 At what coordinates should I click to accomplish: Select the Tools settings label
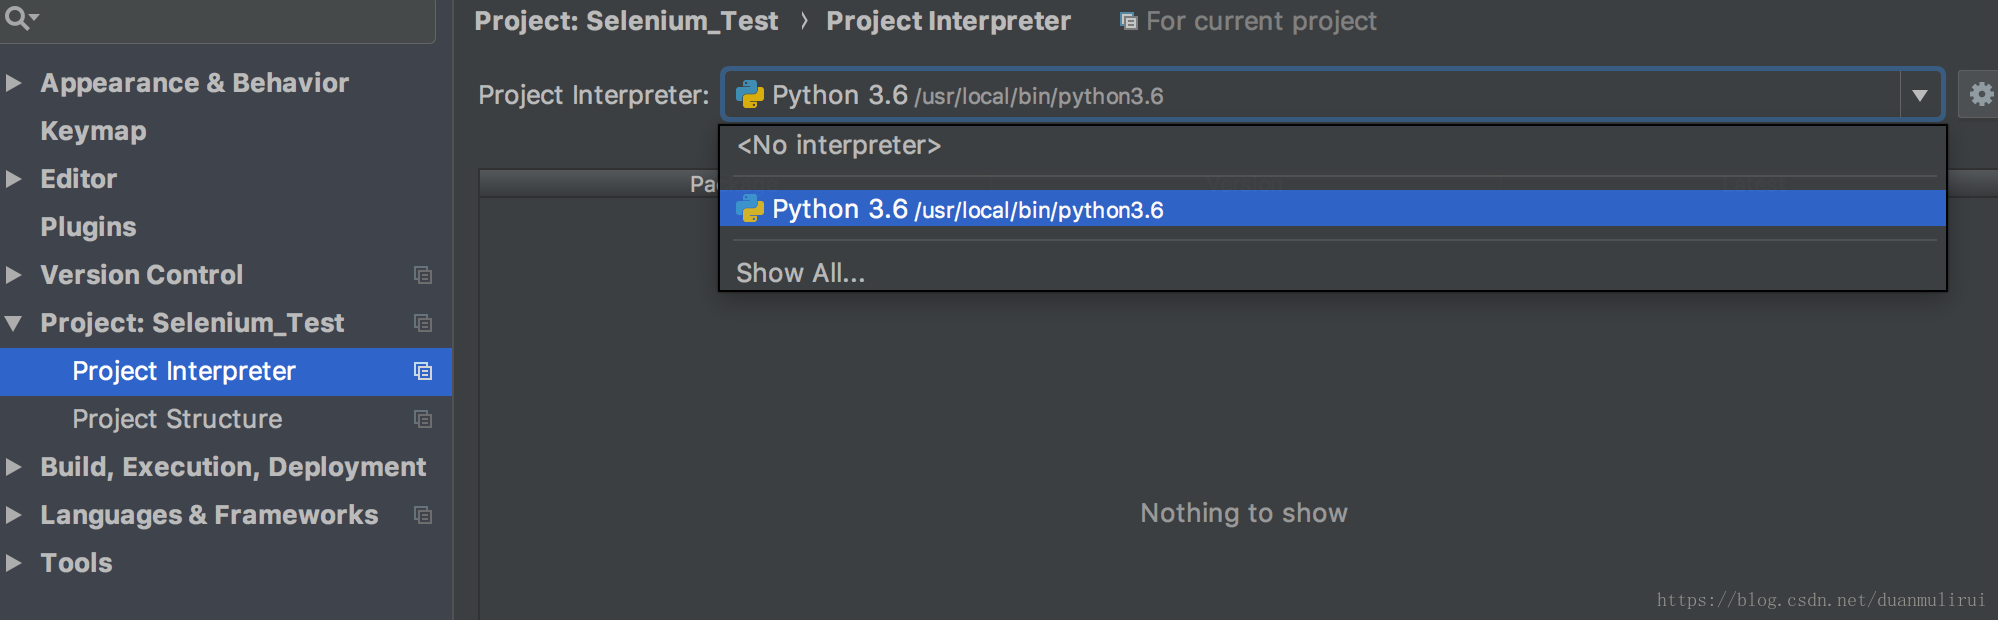pos(76,563)
